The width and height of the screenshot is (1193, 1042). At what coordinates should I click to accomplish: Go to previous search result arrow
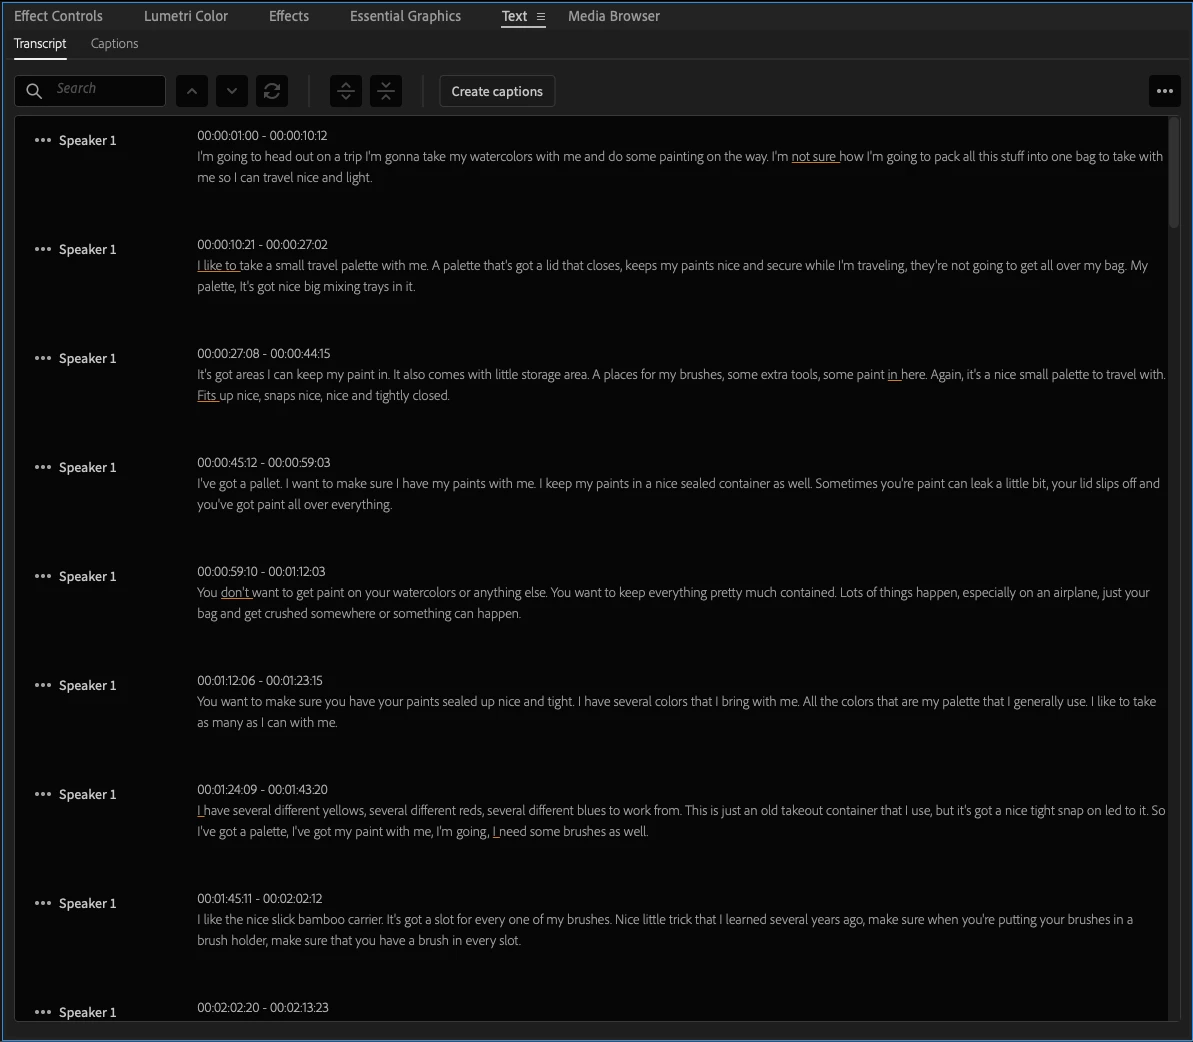click(192, 91)
